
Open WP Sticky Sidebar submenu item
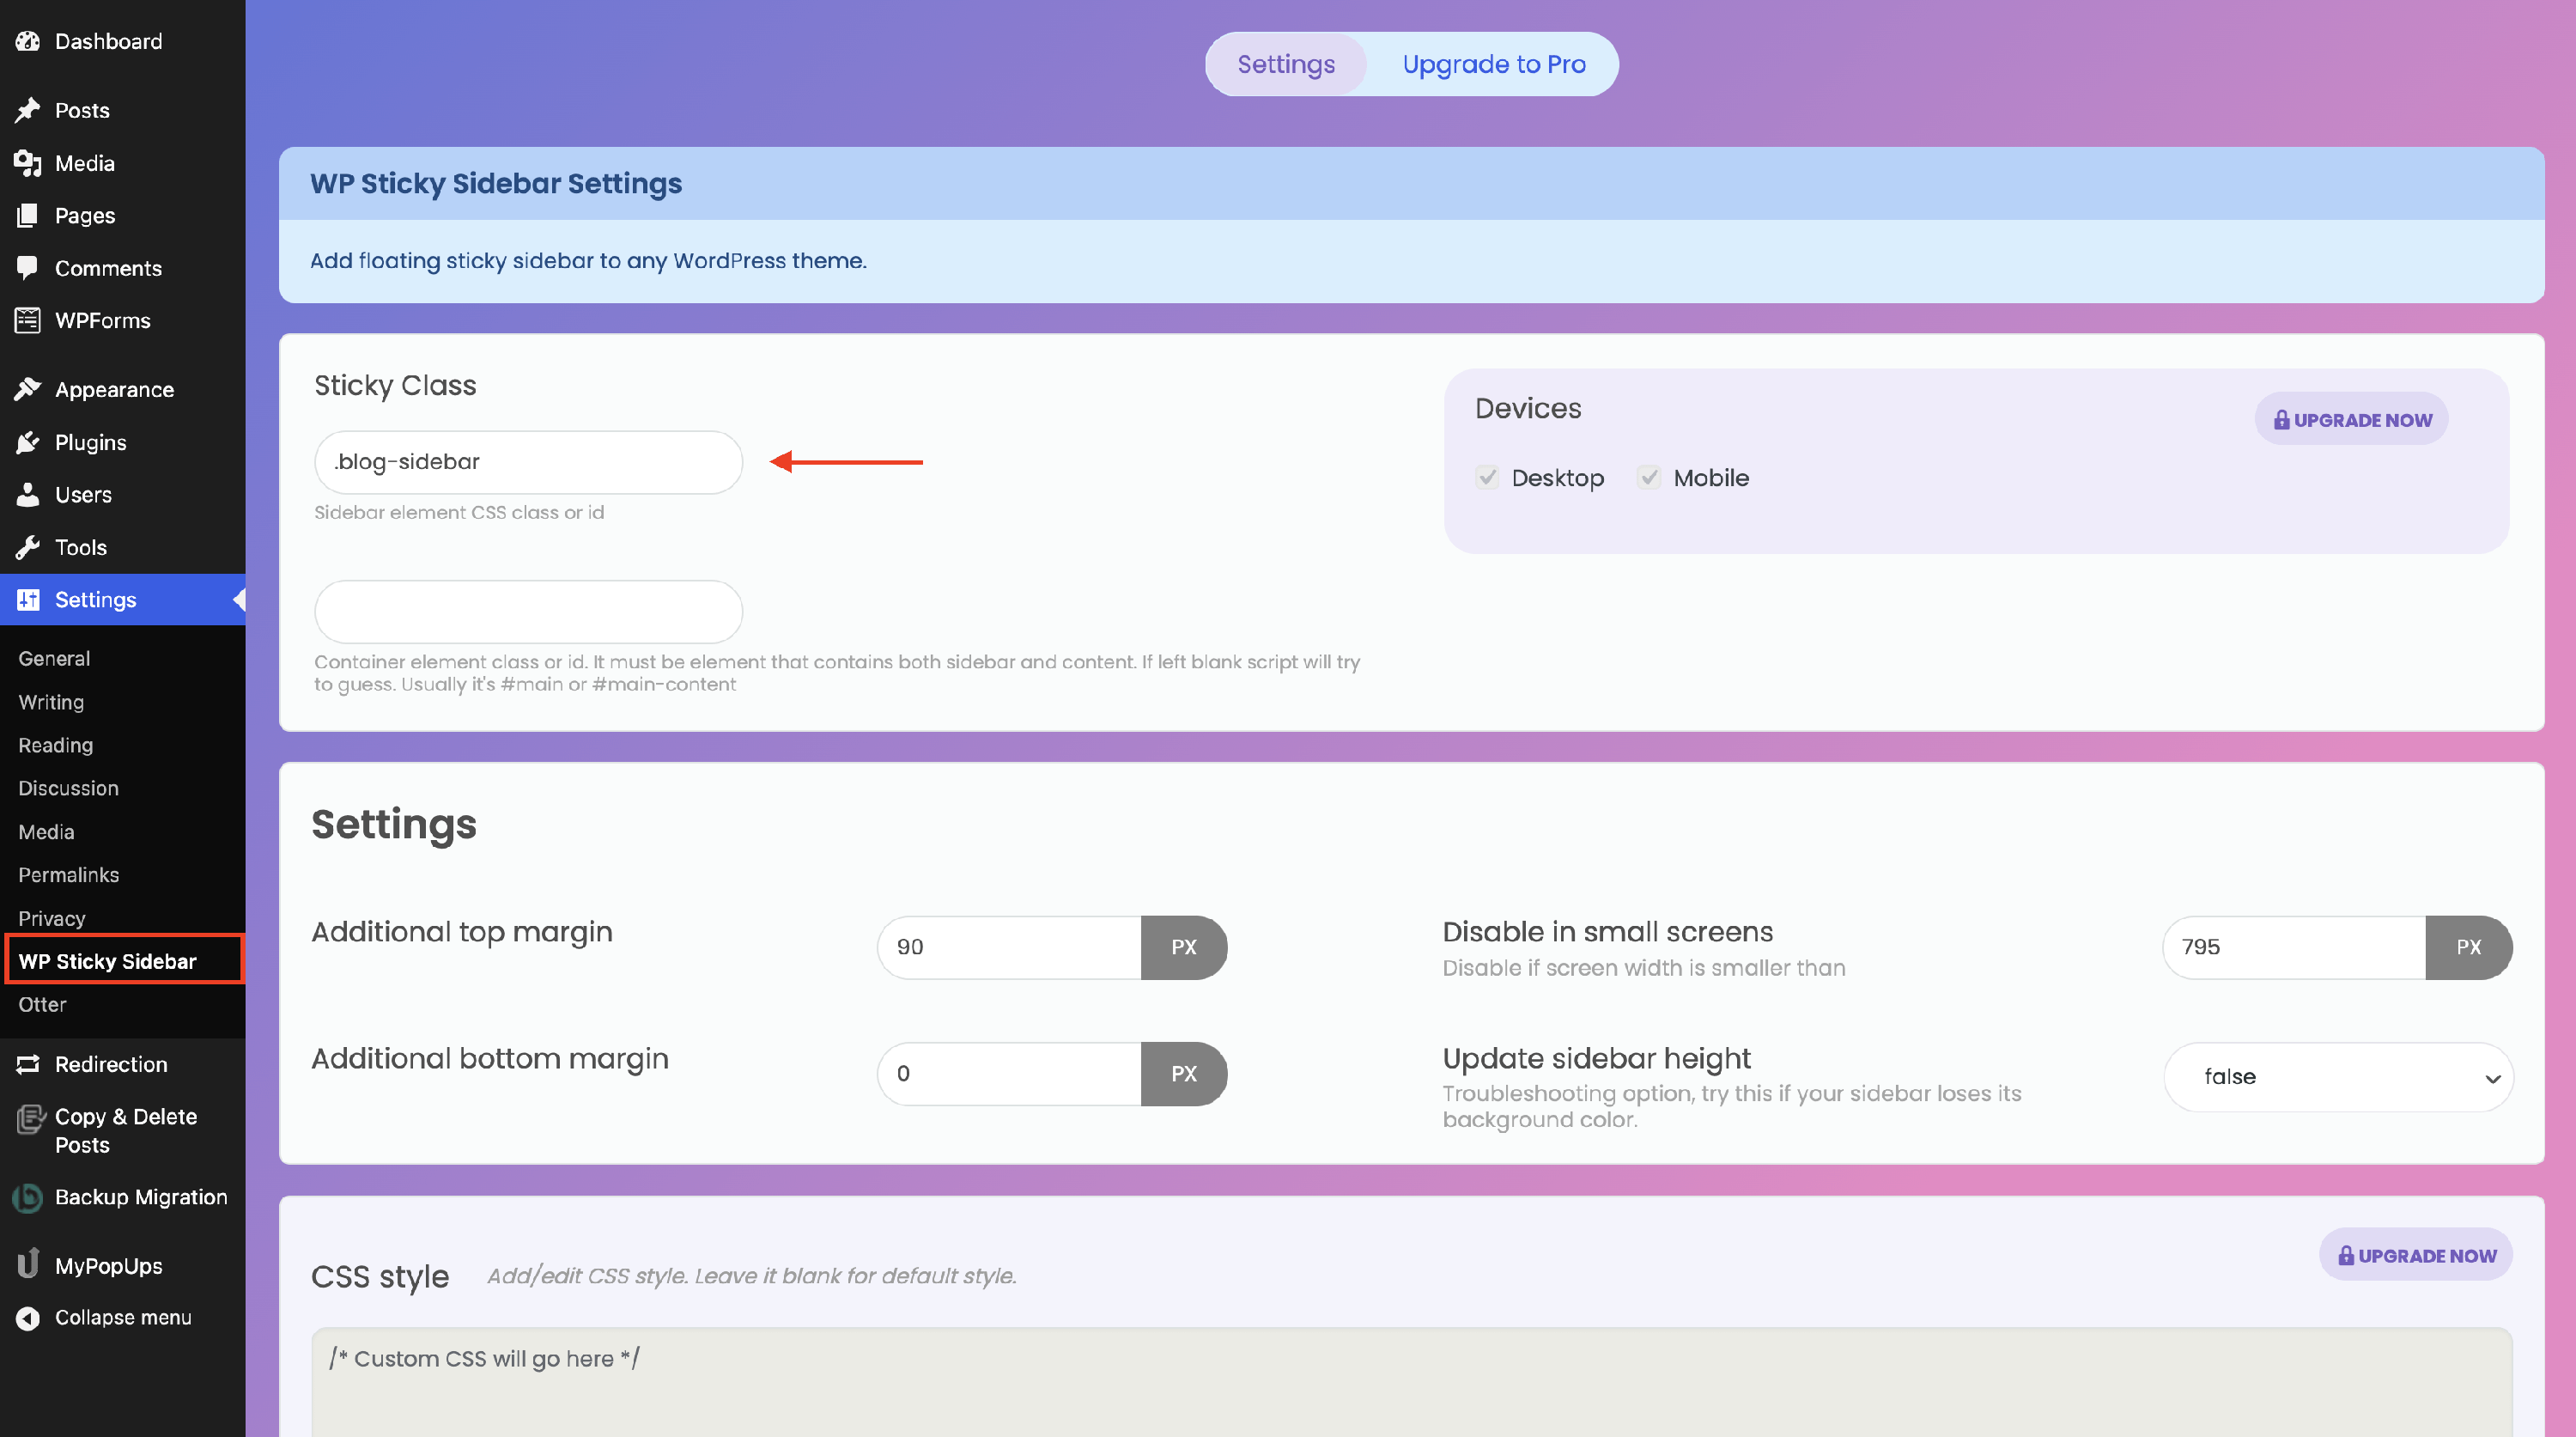point(107,960)
